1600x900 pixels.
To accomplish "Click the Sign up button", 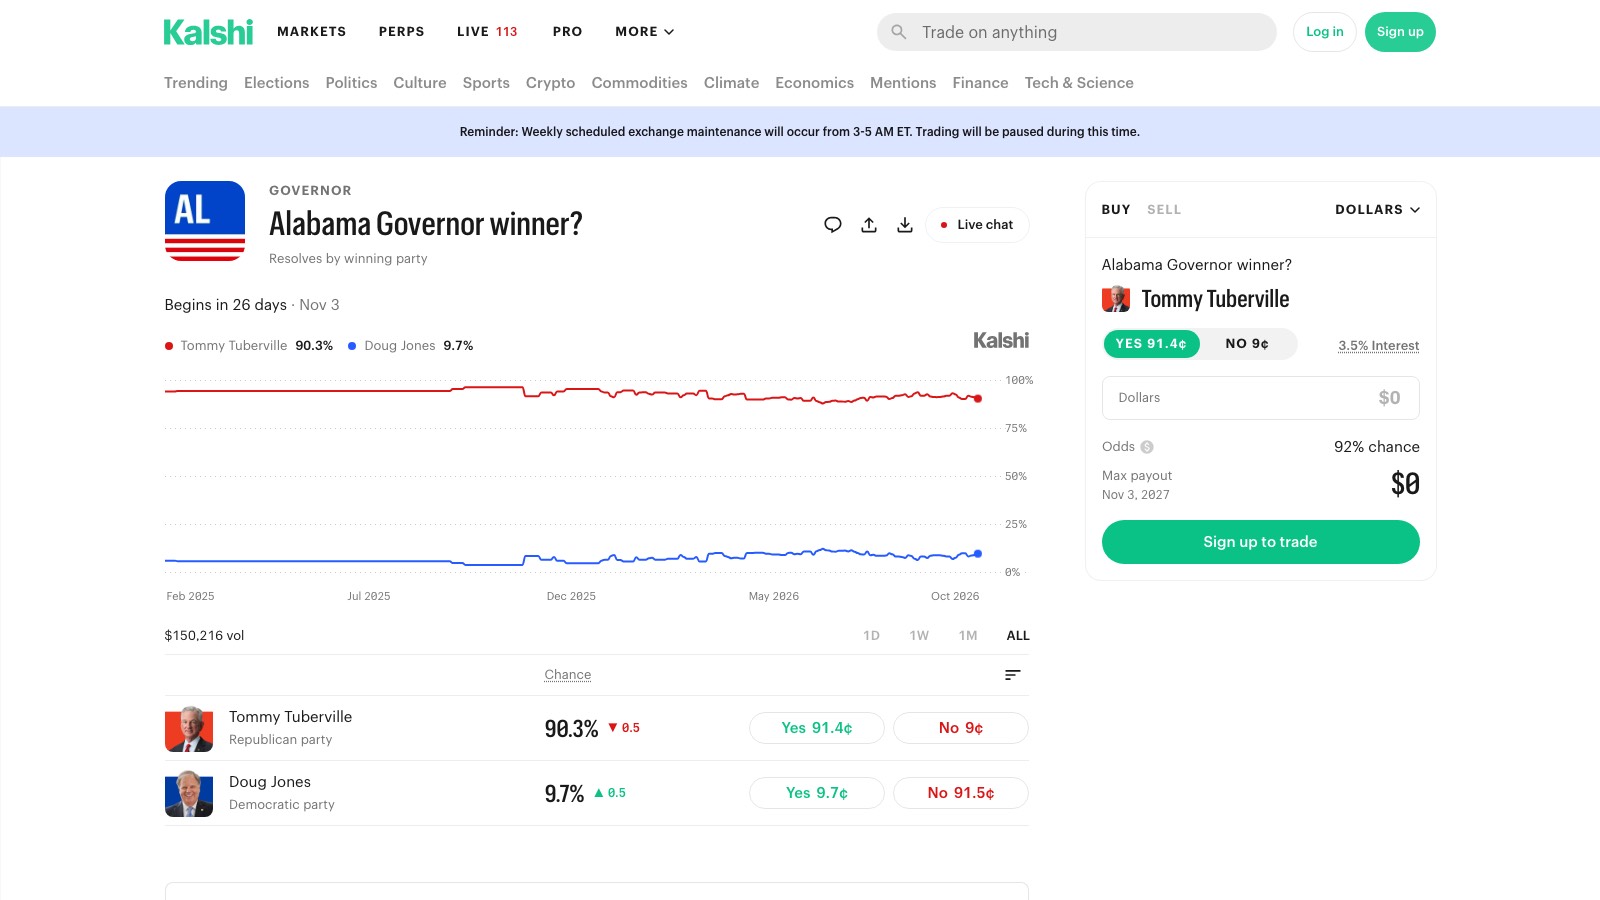I will 1400,32.
